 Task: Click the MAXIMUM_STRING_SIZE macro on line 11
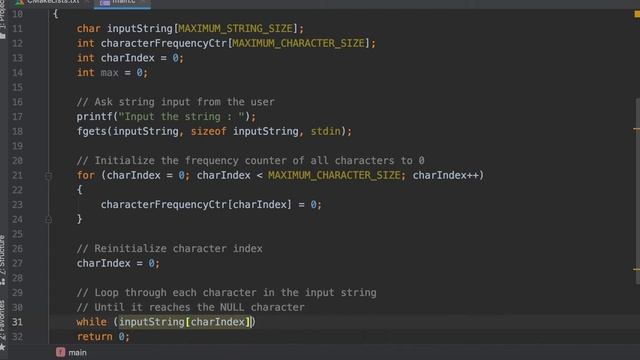[236, 29]
